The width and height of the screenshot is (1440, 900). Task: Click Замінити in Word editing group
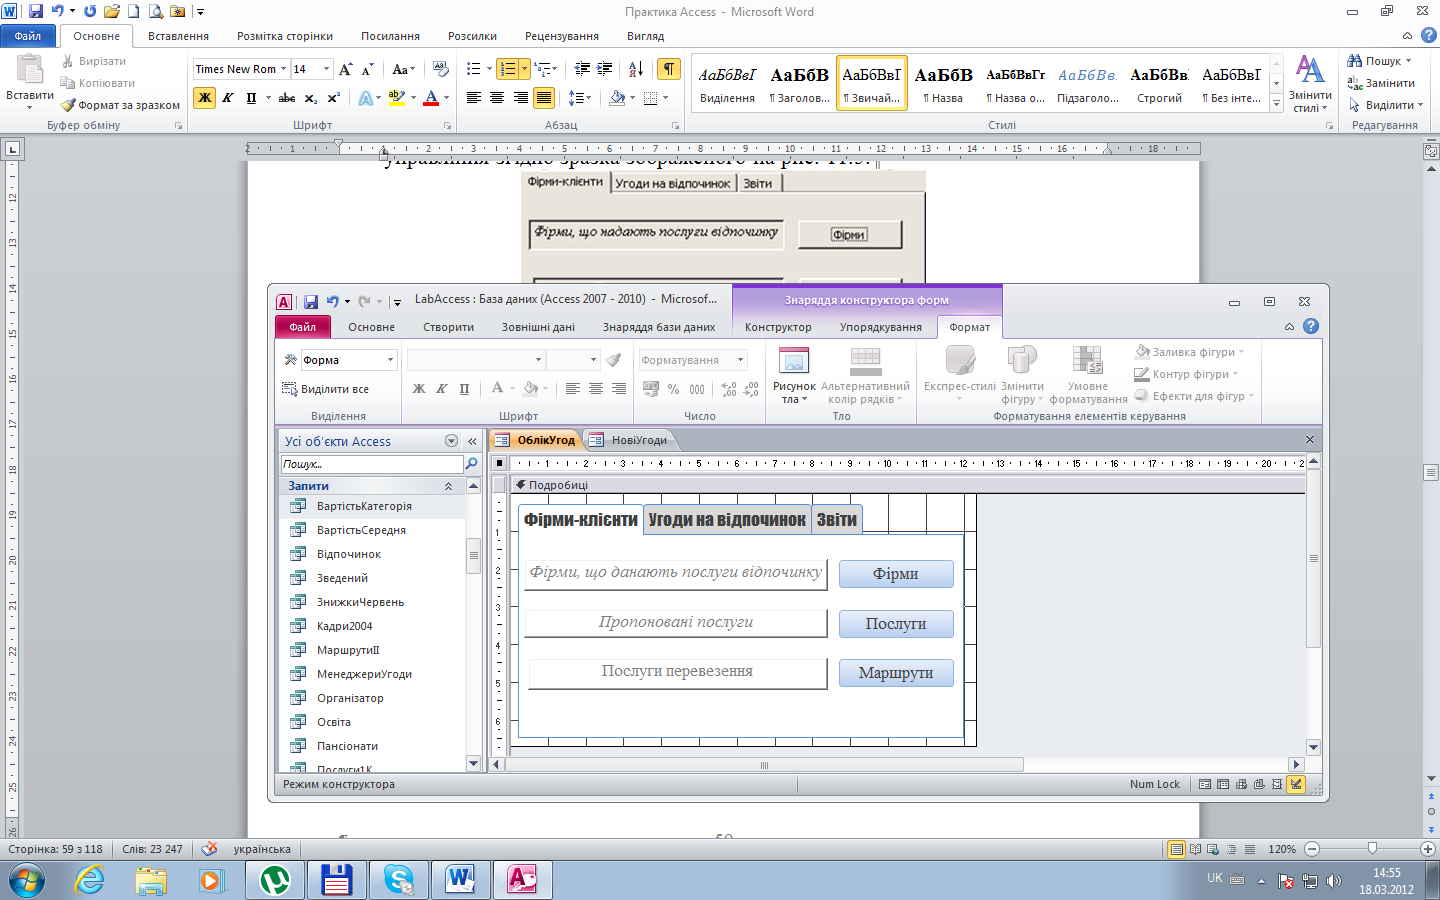click(x=1381, y=83)
